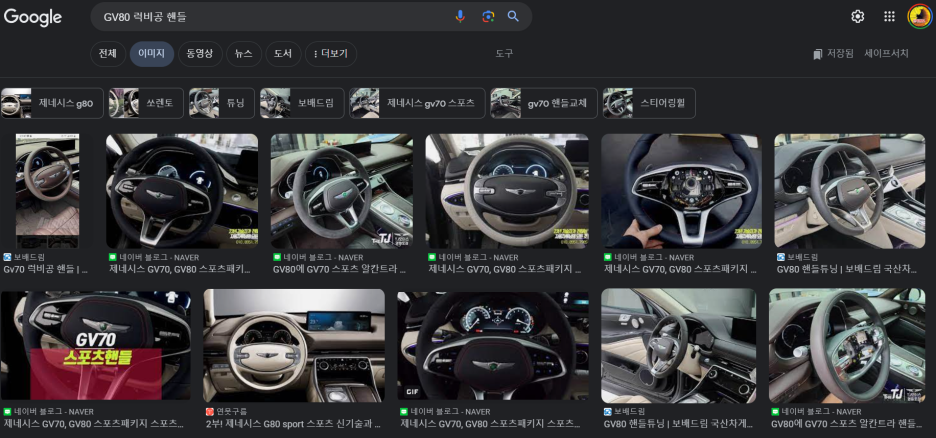
Task: Filter by 튜닝 chip
Action: pyautogui.click(x=221, y=103)
